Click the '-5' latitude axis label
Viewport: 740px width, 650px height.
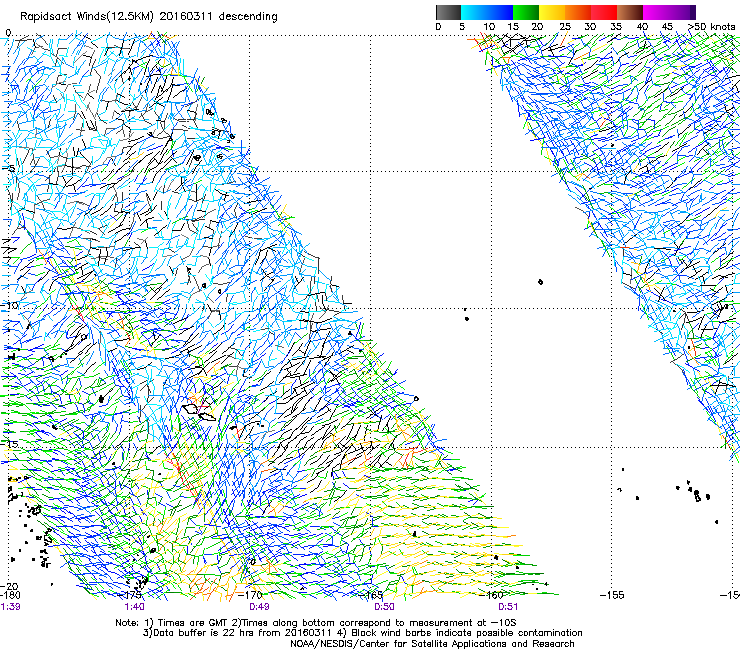tap(10, 169)
